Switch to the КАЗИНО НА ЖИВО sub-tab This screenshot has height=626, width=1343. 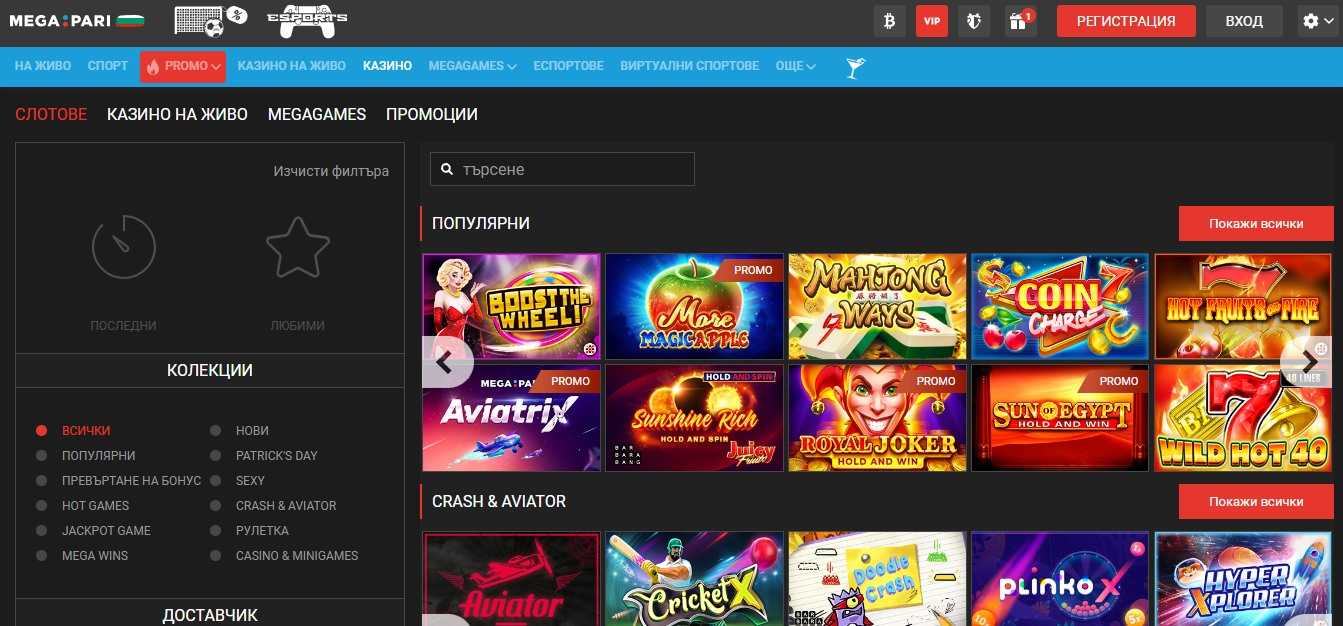177,115
